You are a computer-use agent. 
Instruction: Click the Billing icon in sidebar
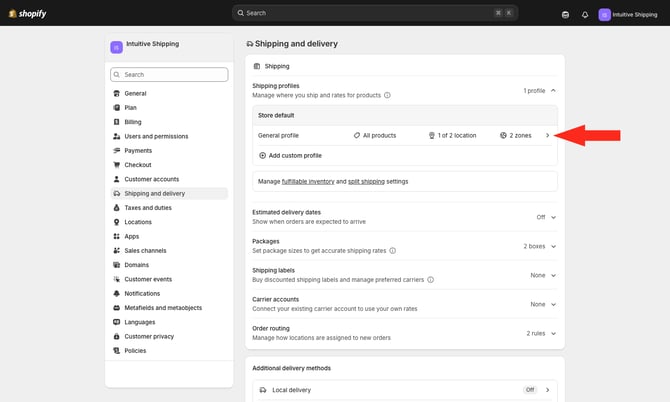pos(116,122)
